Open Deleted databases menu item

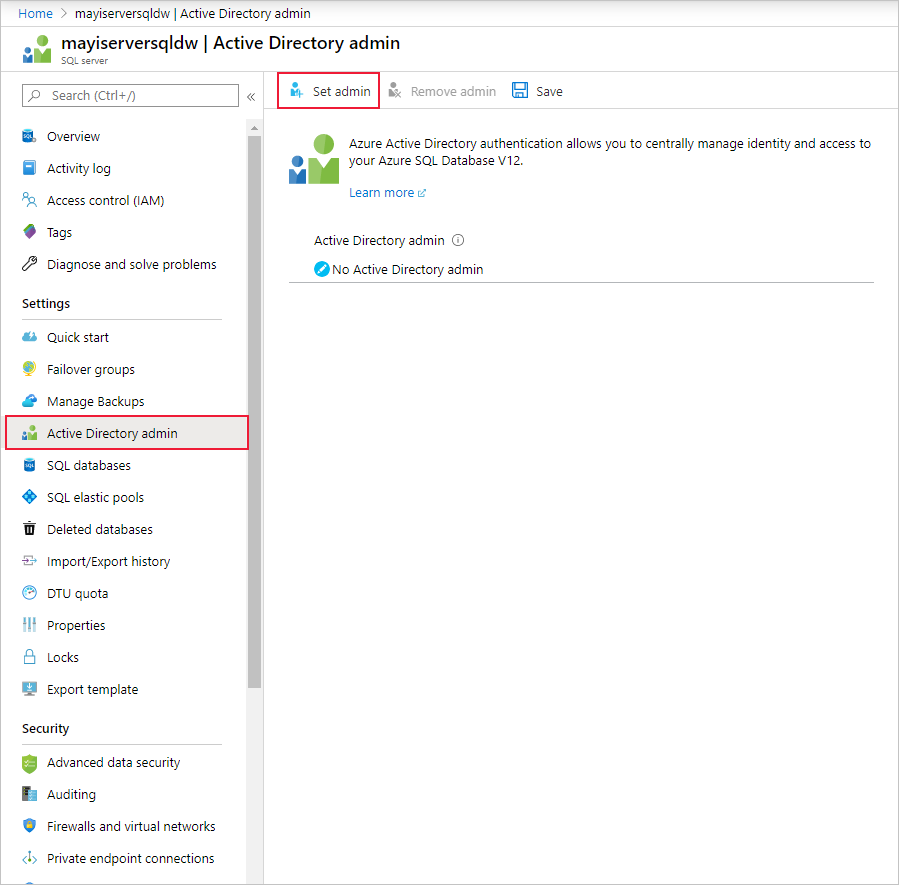coord(100,529)
